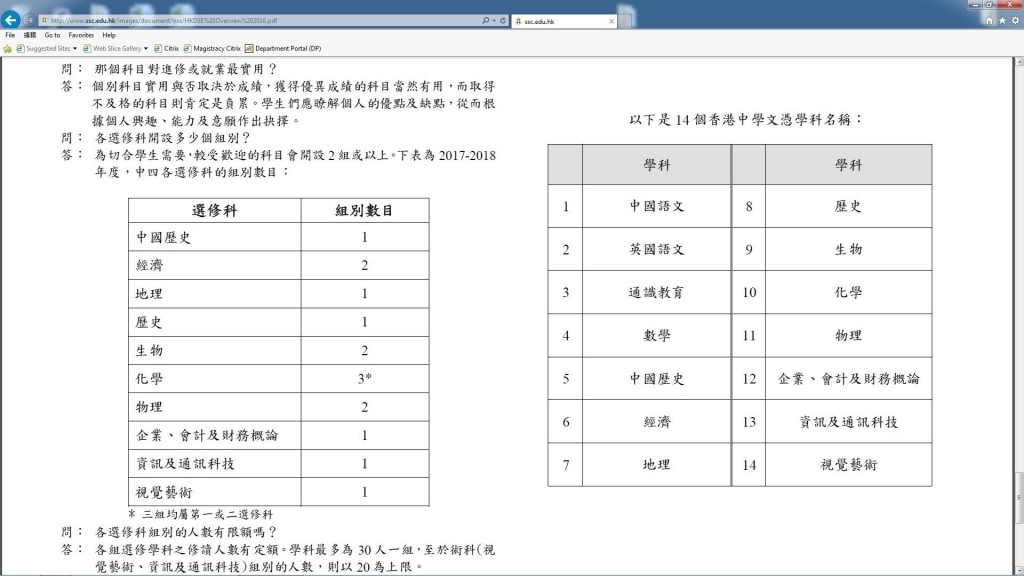Click the question 各選修科開設多少個組別

tap(172, 138)
